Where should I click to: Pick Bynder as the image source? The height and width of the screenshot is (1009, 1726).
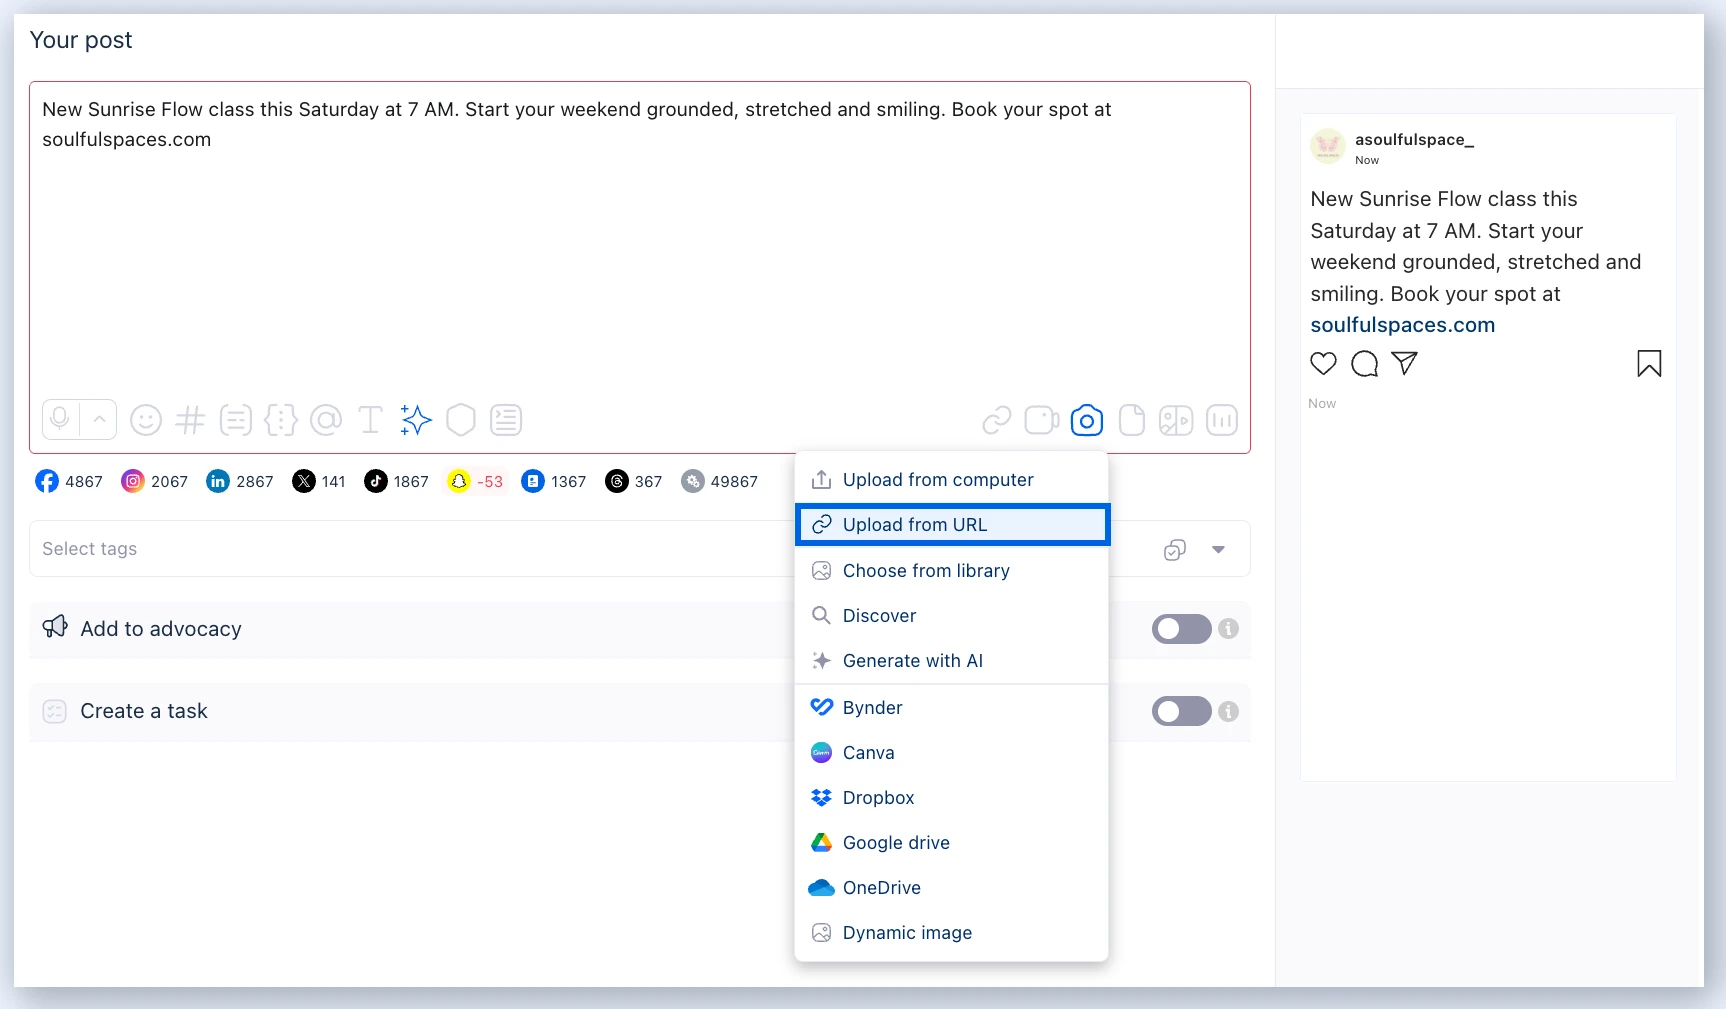(951, 708)
